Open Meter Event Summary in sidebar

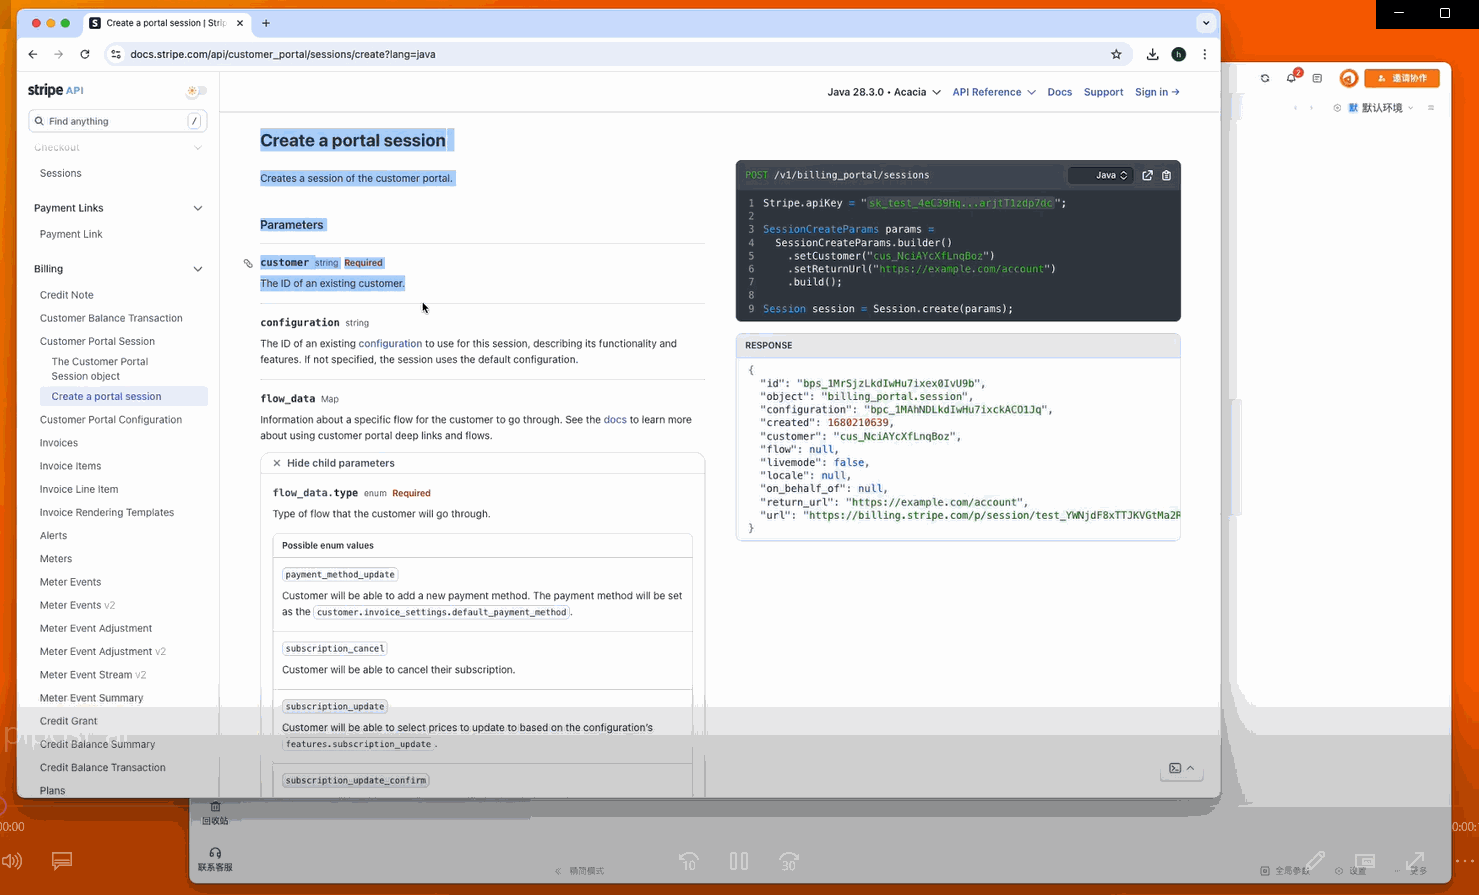pyautogui.click(x=91, y=698)
